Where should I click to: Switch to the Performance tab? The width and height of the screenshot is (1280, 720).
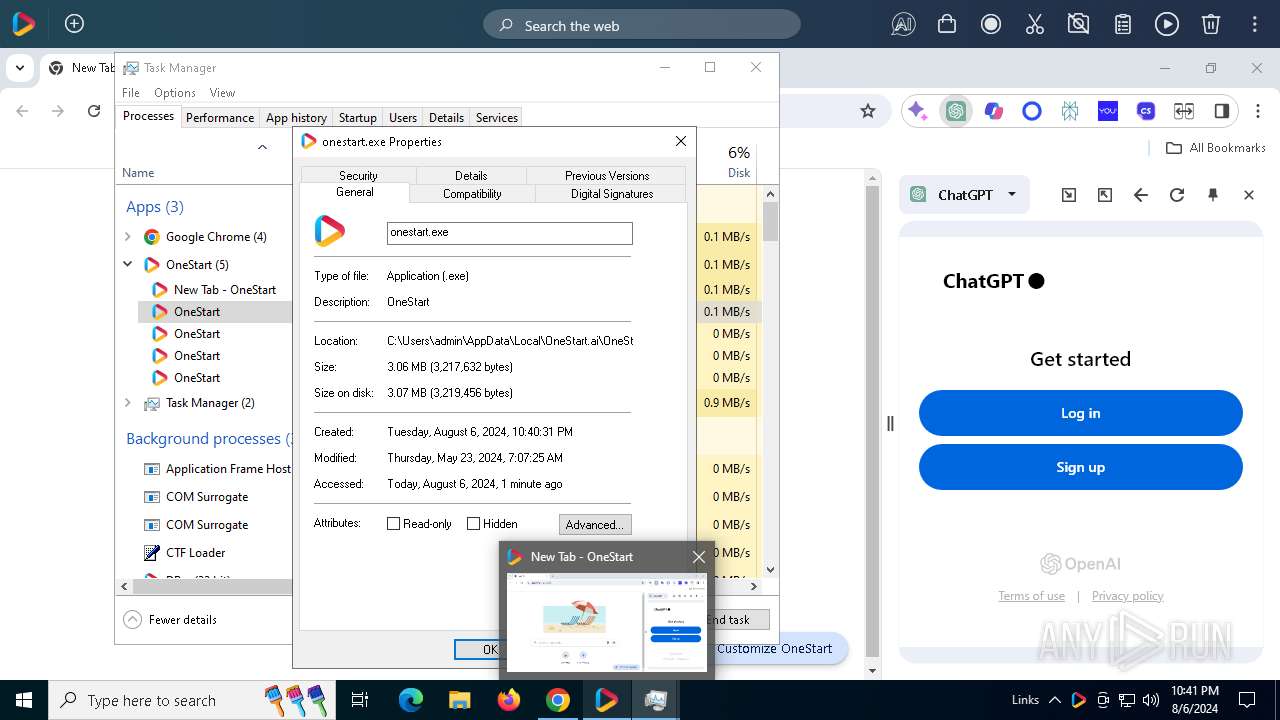[220, 117]
